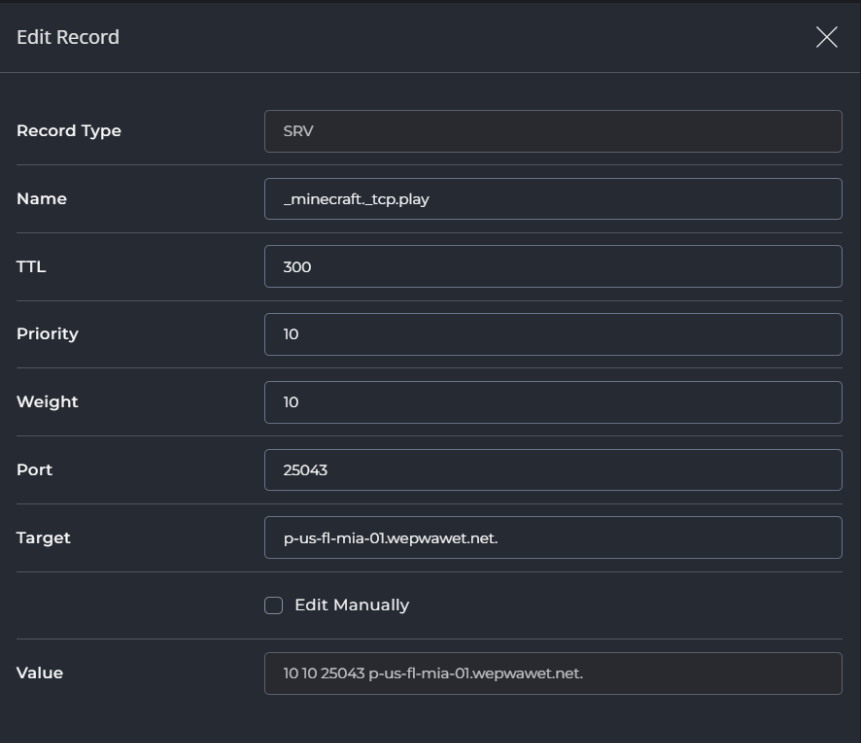Click the read-only Value field
The width and height of the screenshot is (861, 743).
pos(553,673)
